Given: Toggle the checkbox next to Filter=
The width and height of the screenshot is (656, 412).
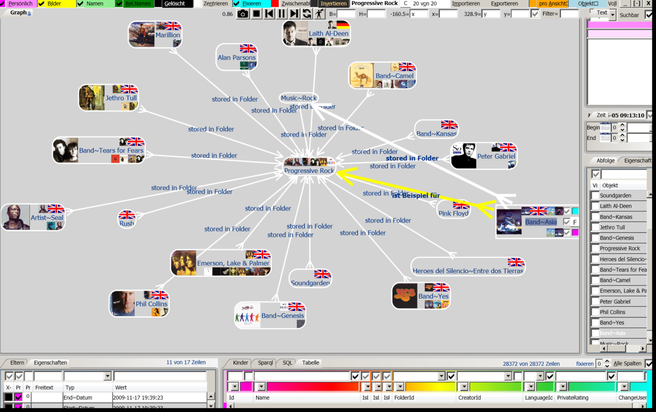Looking at the screenshot, I should click(535, 14).
